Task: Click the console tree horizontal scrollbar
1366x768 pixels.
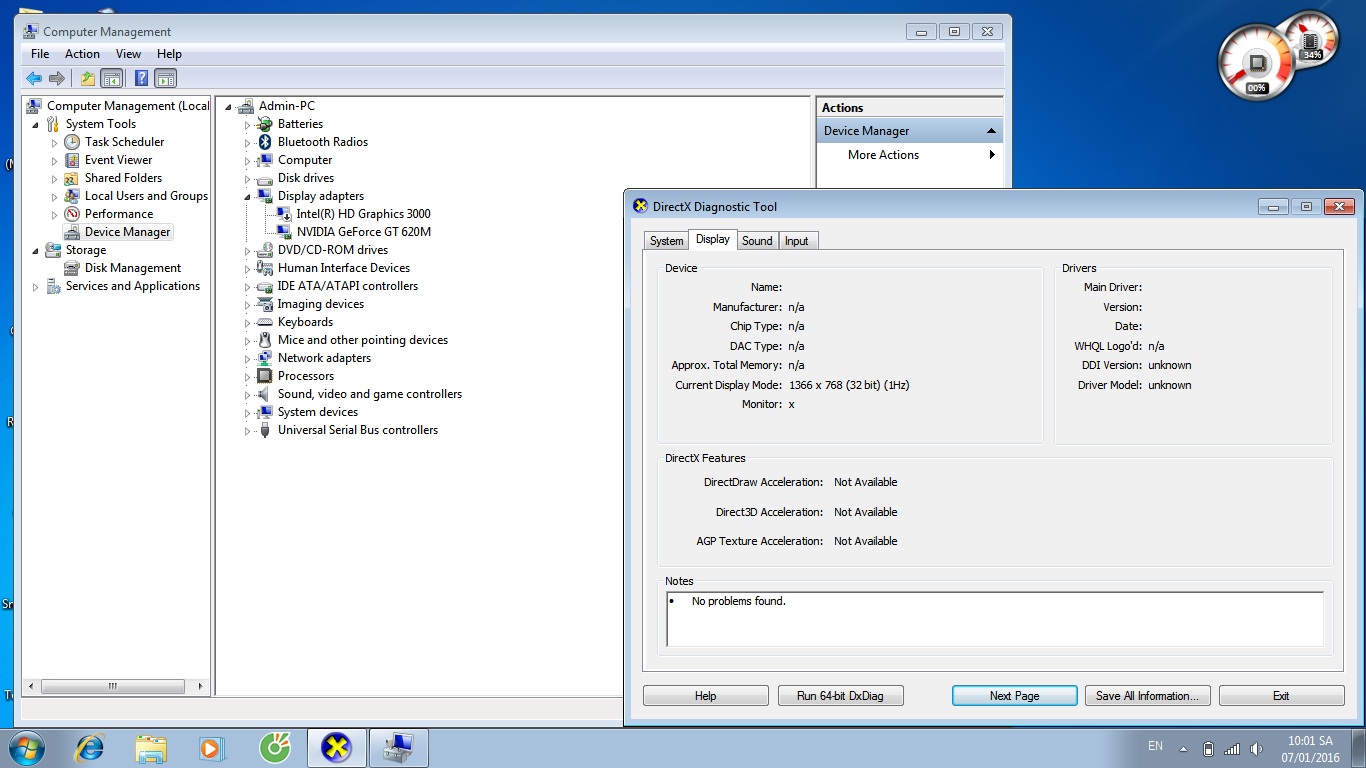Action: pos(112,687)
